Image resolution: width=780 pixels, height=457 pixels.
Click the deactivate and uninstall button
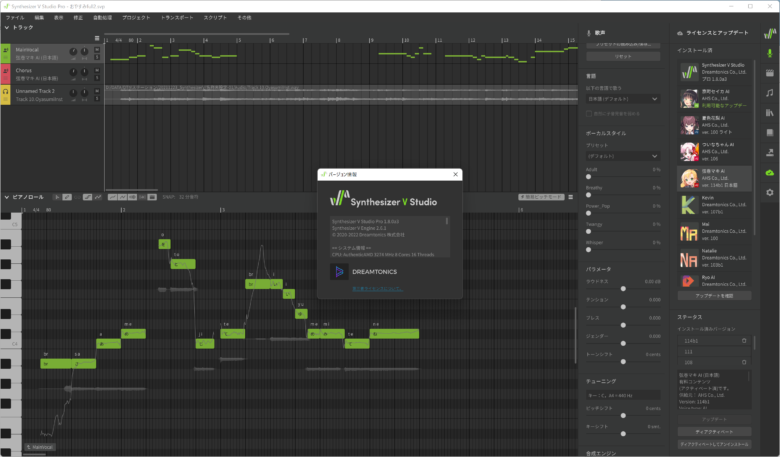[x=714, y=444]
